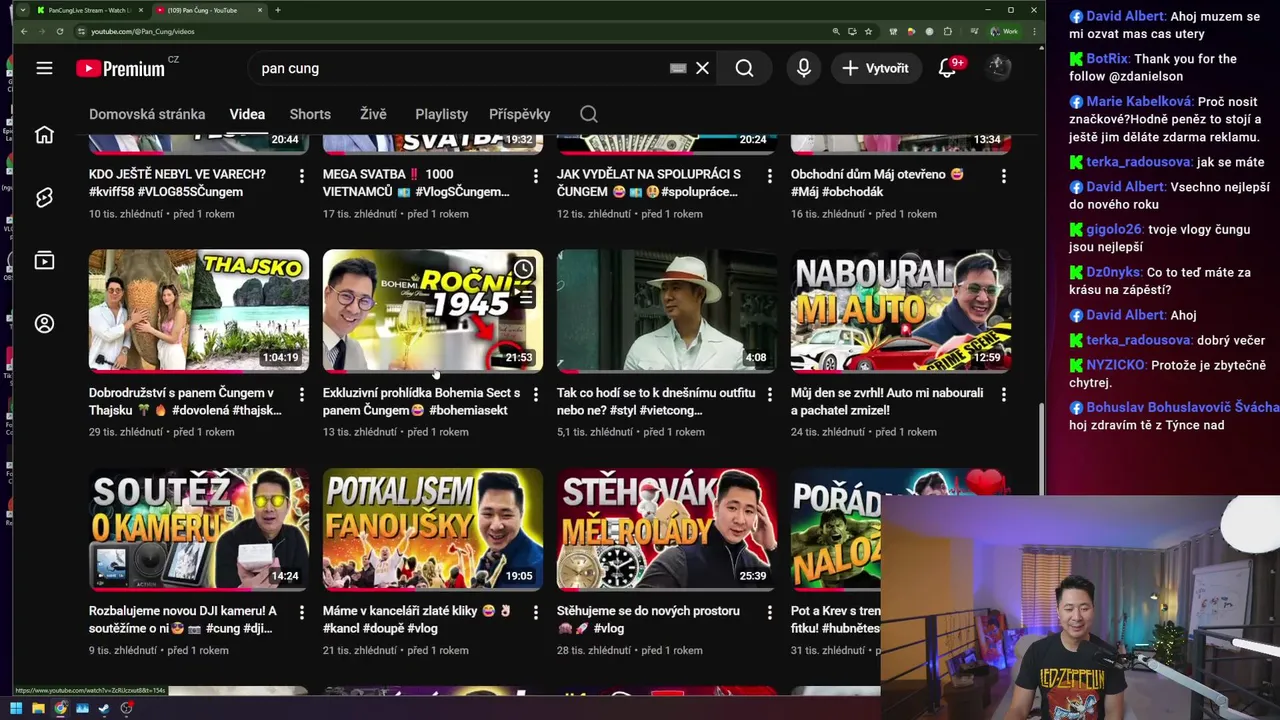Open the MEGA SVATBA 1000 VIETNAMCŮ title

coord(416,182)
